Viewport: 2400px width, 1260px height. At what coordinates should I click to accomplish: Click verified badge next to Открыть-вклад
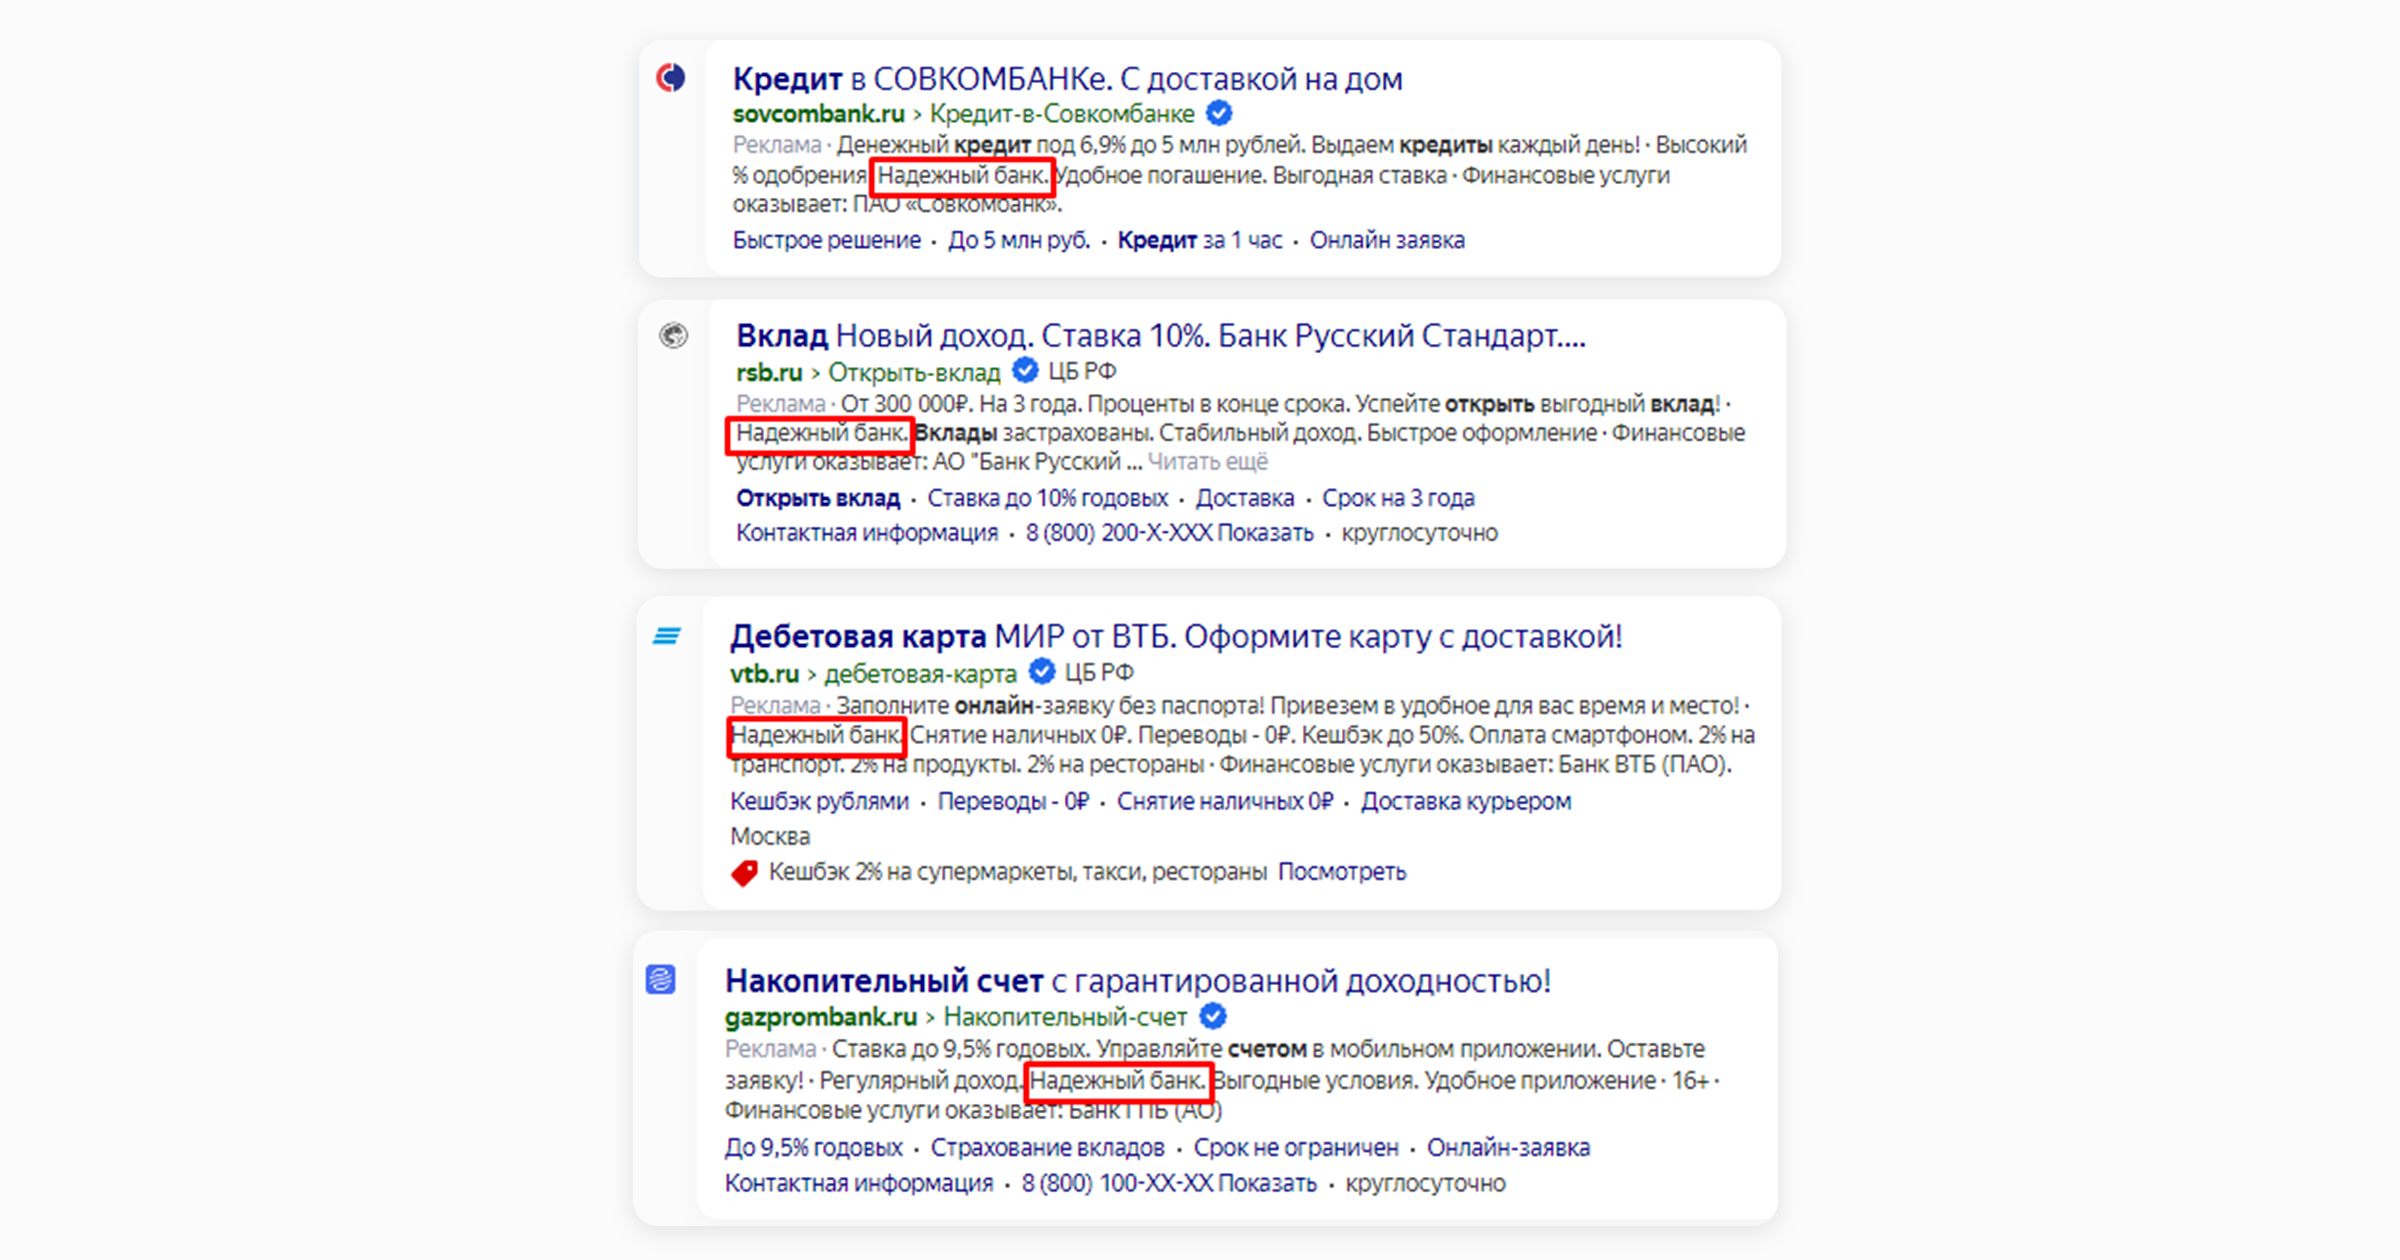coord(1025,371)
